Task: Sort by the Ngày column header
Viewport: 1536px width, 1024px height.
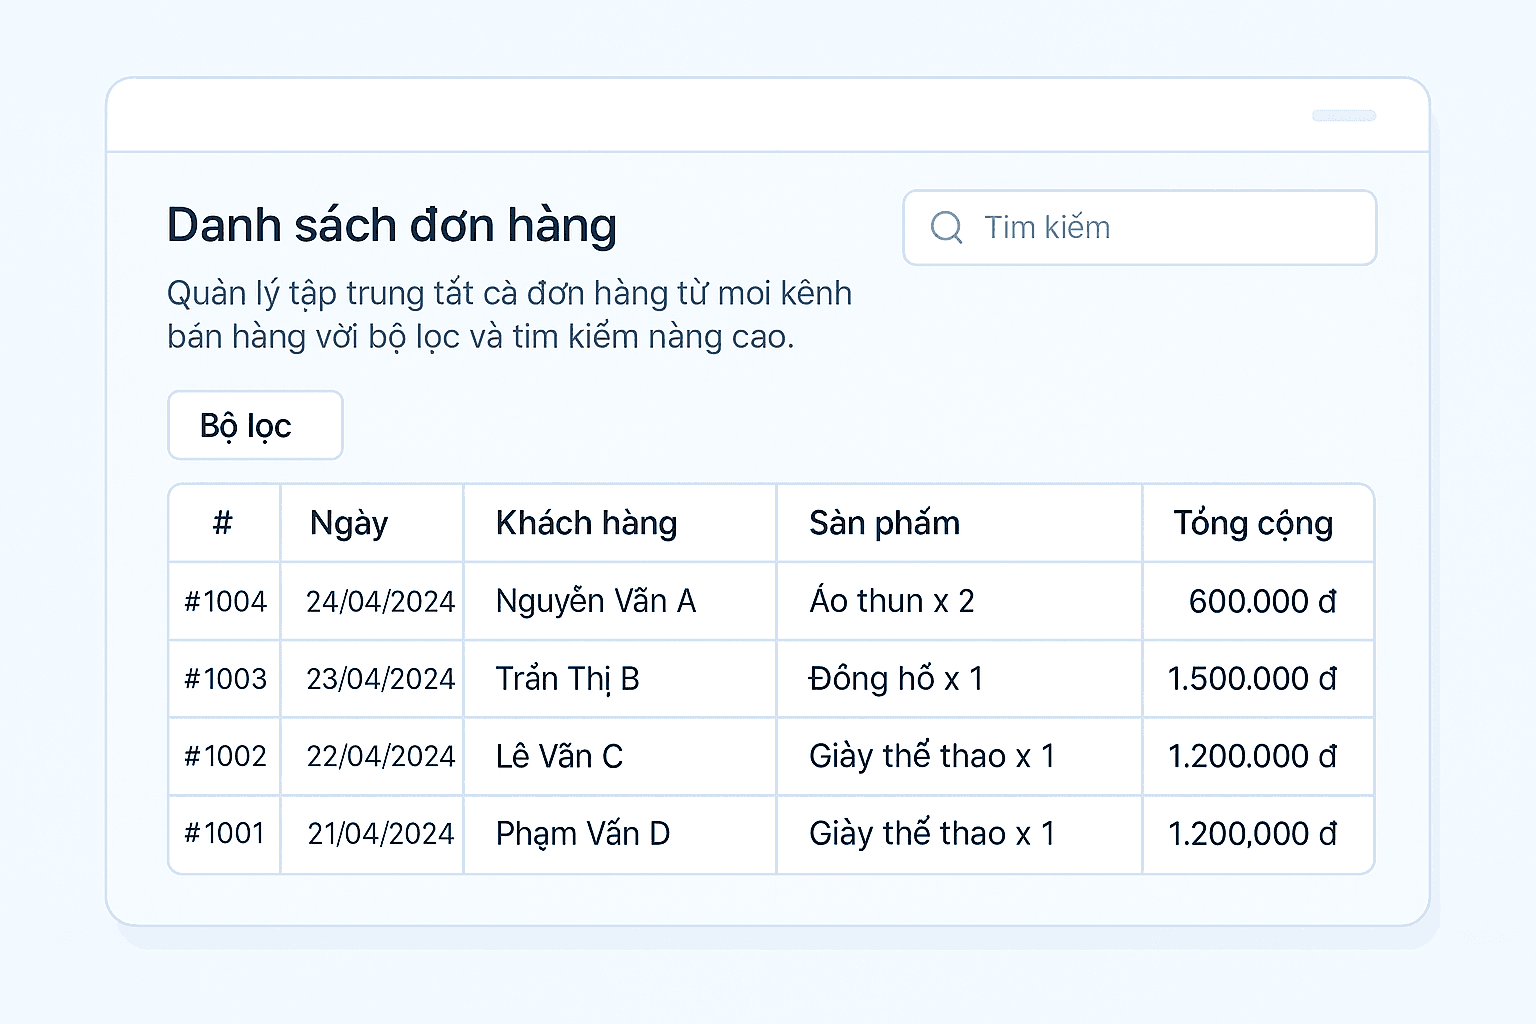Action: (x=349, y=523)
